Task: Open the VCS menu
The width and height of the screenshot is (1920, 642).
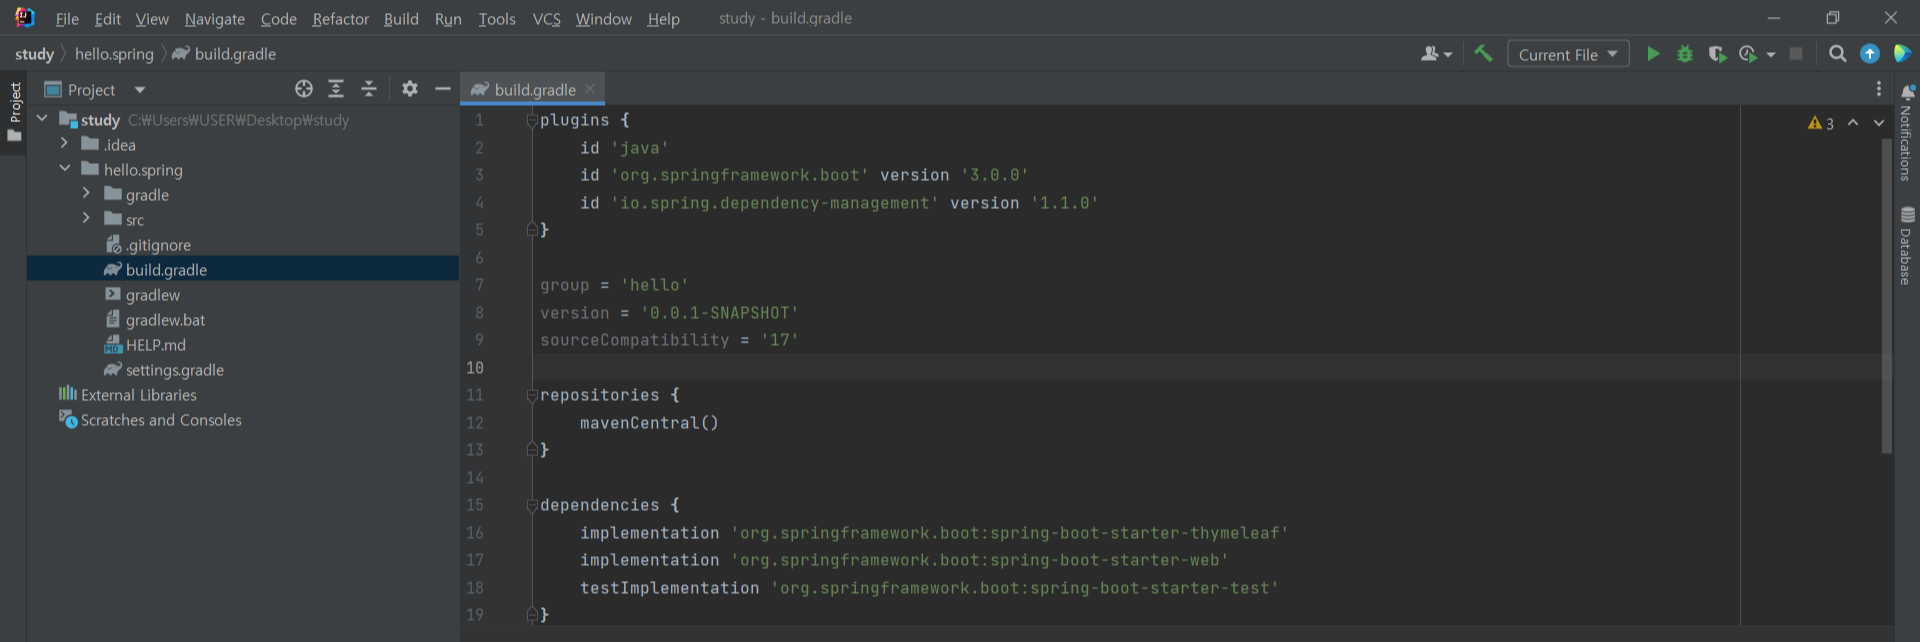Action: tap(546, 19)
